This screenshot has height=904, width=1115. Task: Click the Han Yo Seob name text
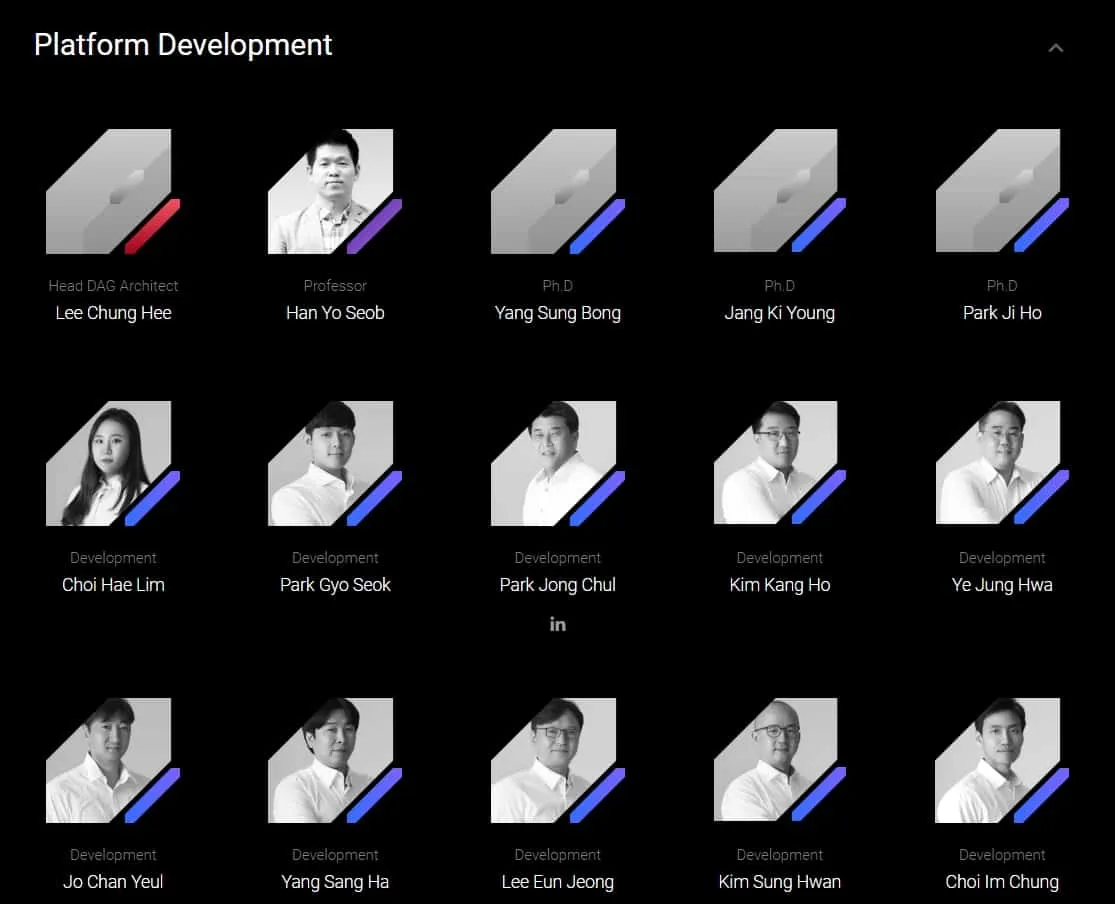335,313
